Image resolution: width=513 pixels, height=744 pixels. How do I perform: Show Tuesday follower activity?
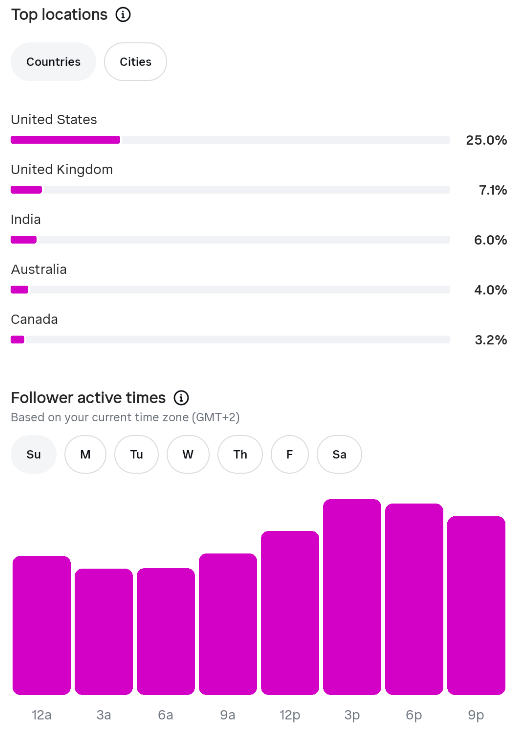click(x=136, y=455)
